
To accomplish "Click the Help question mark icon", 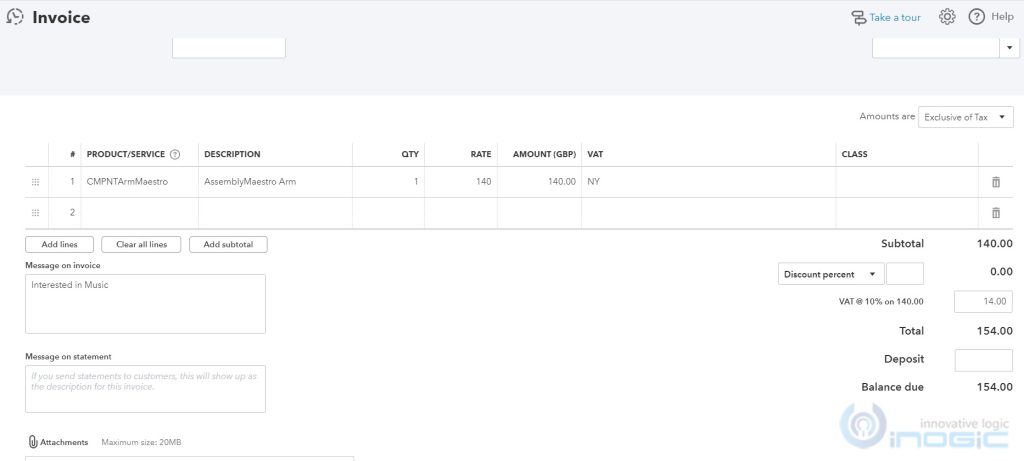I will pyautogui.click(x=977, y=17).
